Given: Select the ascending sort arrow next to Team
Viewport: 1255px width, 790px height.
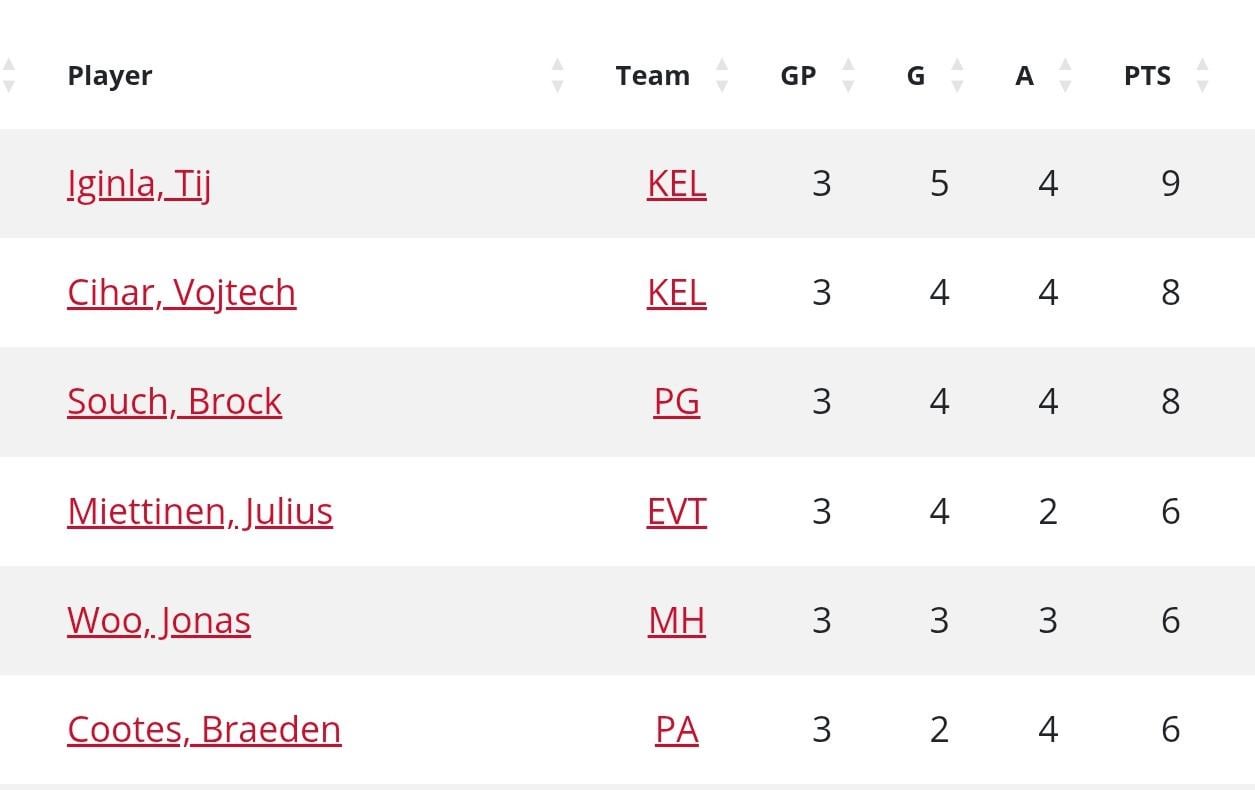Looking at the screenshot, I should (x=722, y=66).
